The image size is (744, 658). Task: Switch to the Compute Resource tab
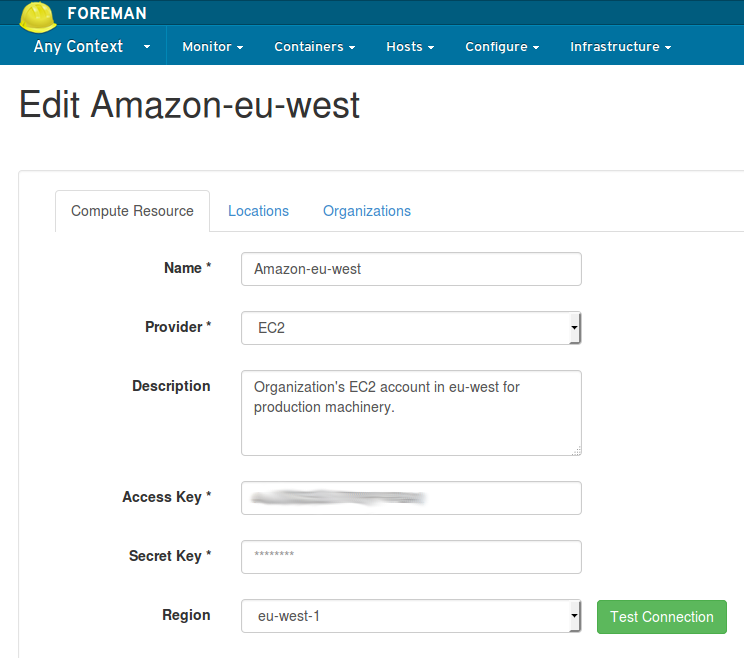point(132,211)
